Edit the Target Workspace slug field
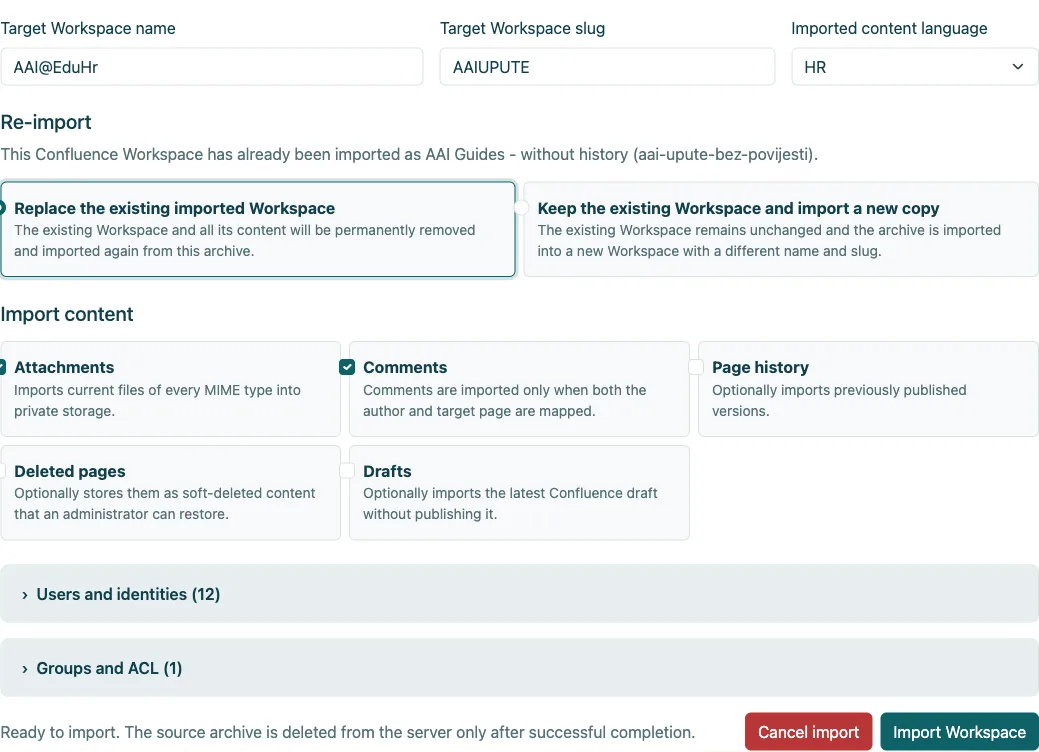The height and width of the screenshot is (752, 1039). 607,67
